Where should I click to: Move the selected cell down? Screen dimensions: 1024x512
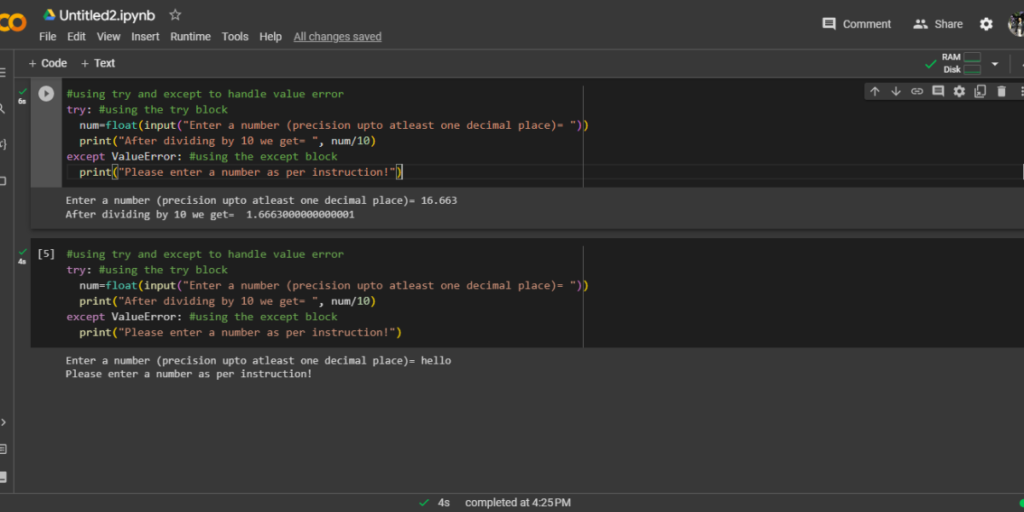point(896,91)
